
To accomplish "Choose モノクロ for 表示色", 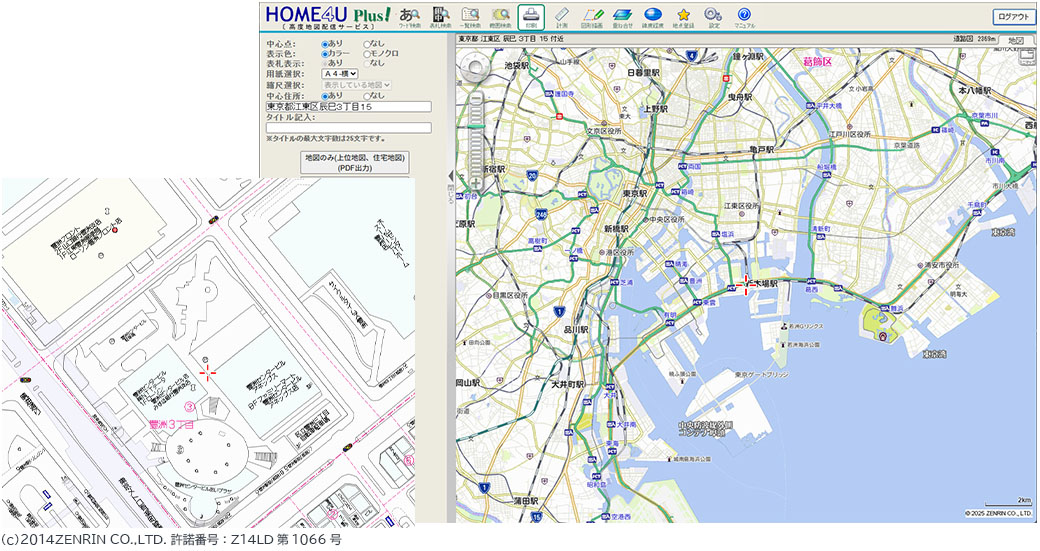I will pos(367,54).
